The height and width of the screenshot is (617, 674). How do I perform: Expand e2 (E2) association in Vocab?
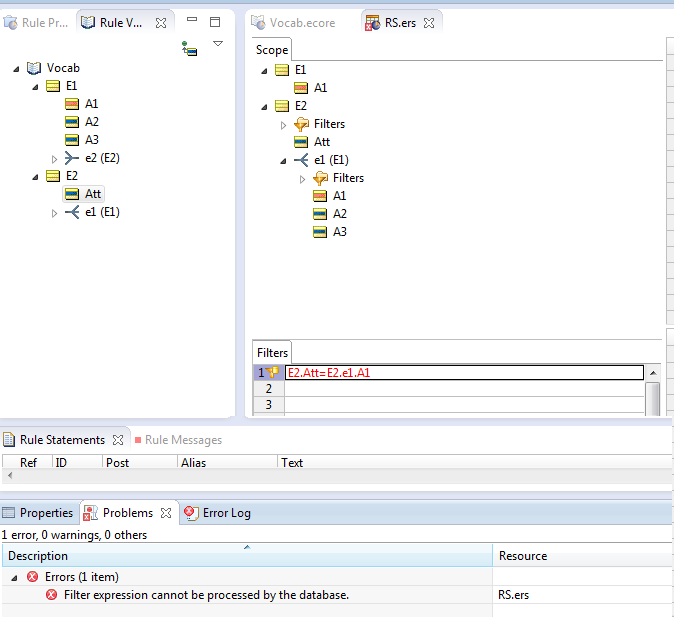click(54, 159)
